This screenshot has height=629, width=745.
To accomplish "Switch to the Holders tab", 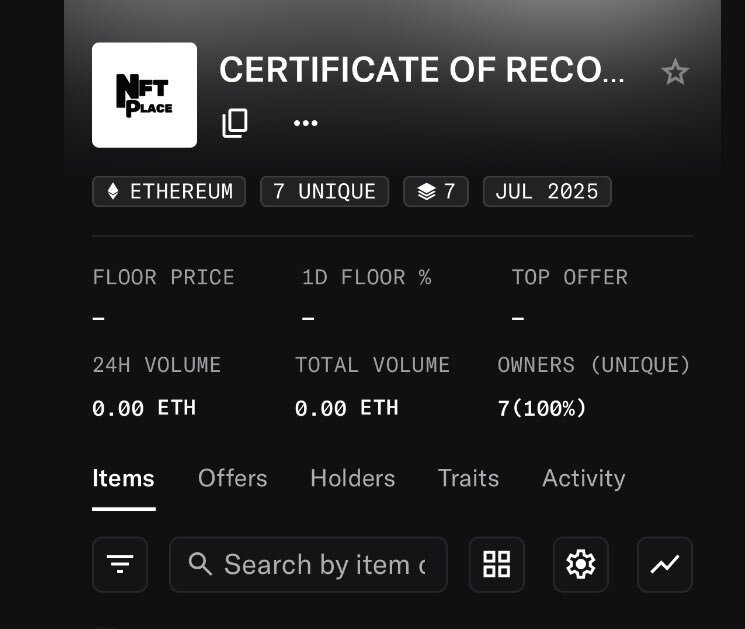I will [x=353, y=478].
